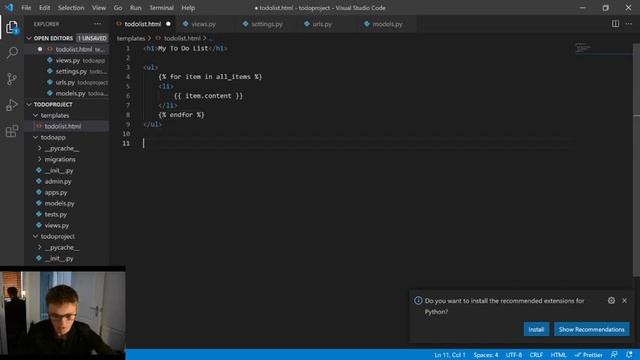Open the Edit menu
The height and width of the screenshot is (360, 640).
[44, 8]
